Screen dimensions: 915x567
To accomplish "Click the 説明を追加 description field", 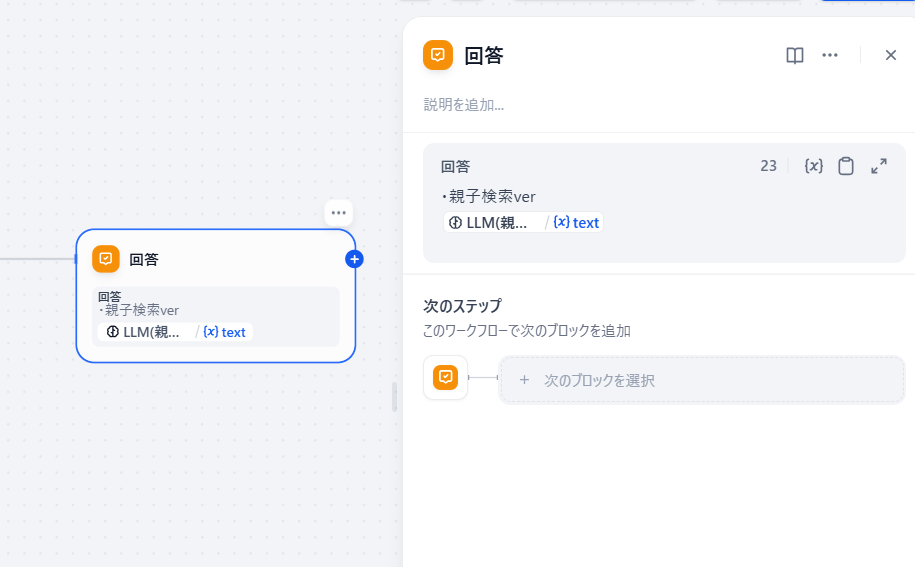I will [463, 104].
